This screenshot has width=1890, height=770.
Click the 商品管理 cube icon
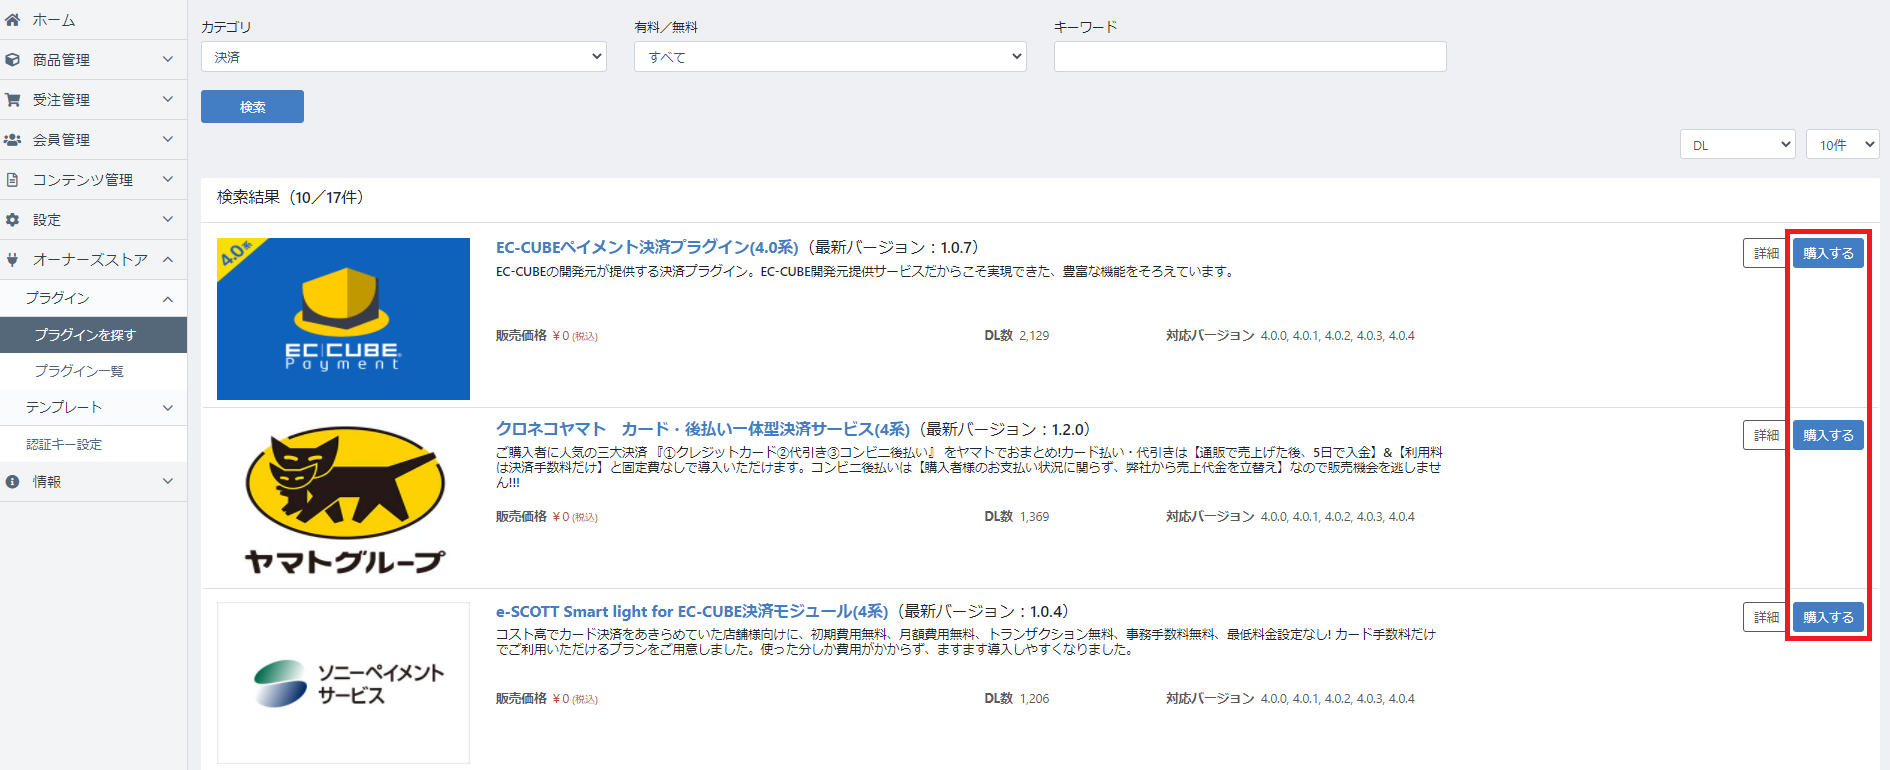[13, 60]
